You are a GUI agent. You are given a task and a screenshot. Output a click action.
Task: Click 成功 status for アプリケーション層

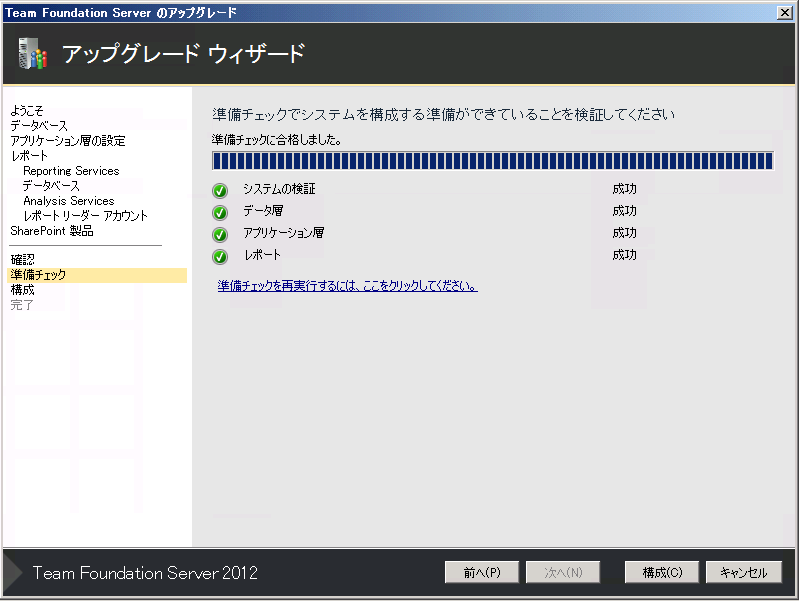tap(624, 233)
